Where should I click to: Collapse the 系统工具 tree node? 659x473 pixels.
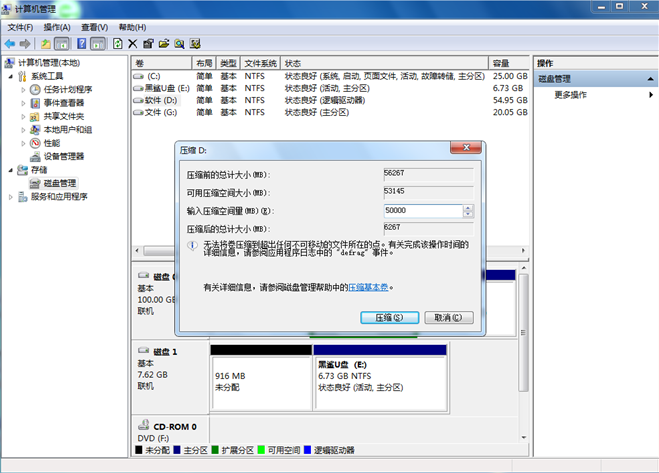tap(11, 76)
